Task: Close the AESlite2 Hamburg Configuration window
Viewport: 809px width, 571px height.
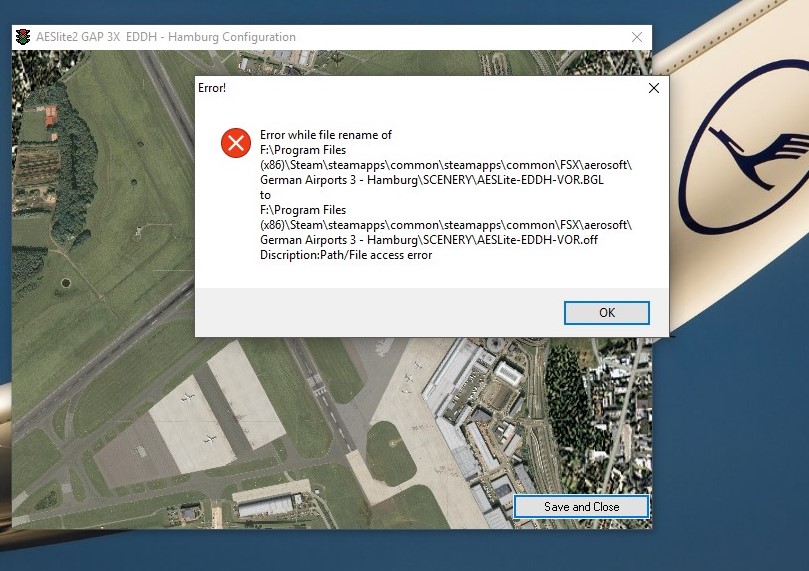Action: coord(637,37)
